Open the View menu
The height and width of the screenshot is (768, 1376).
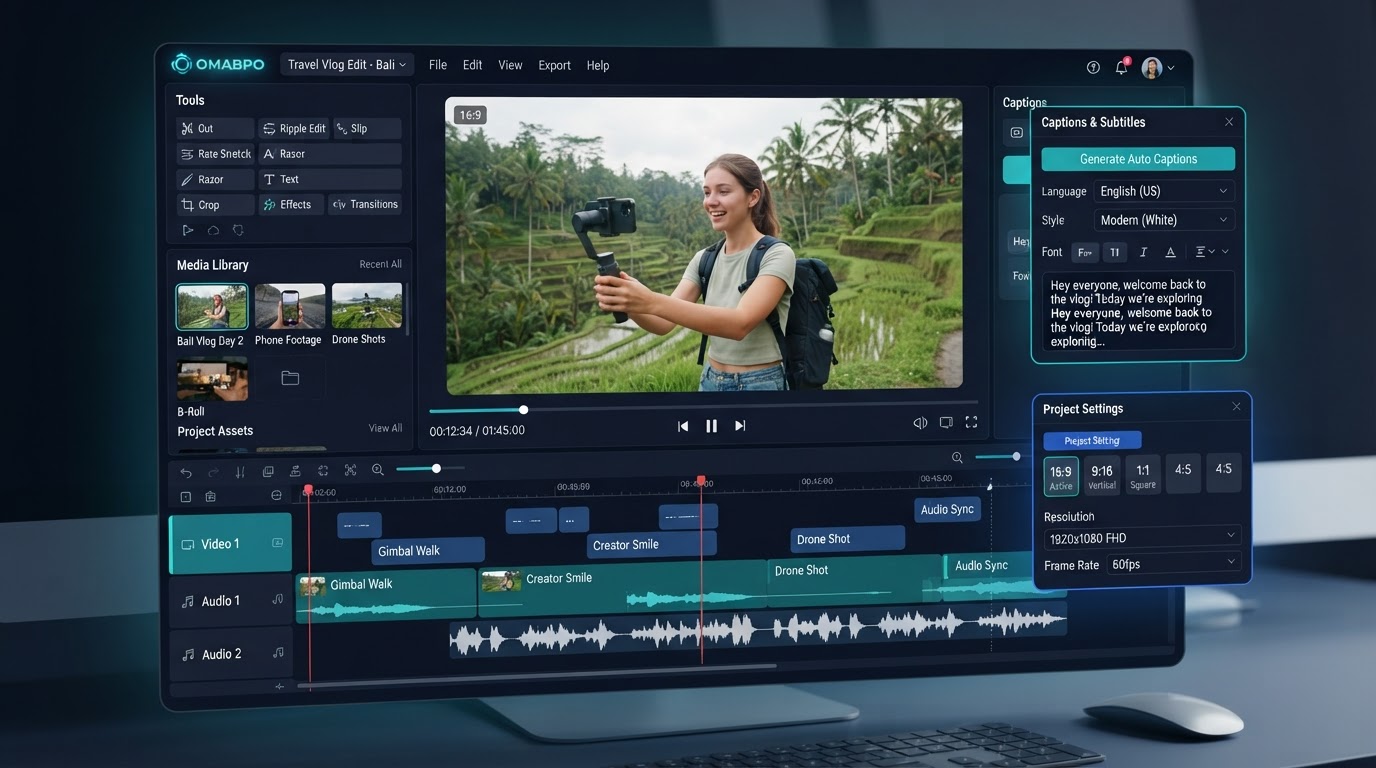[x=510, y=65]
